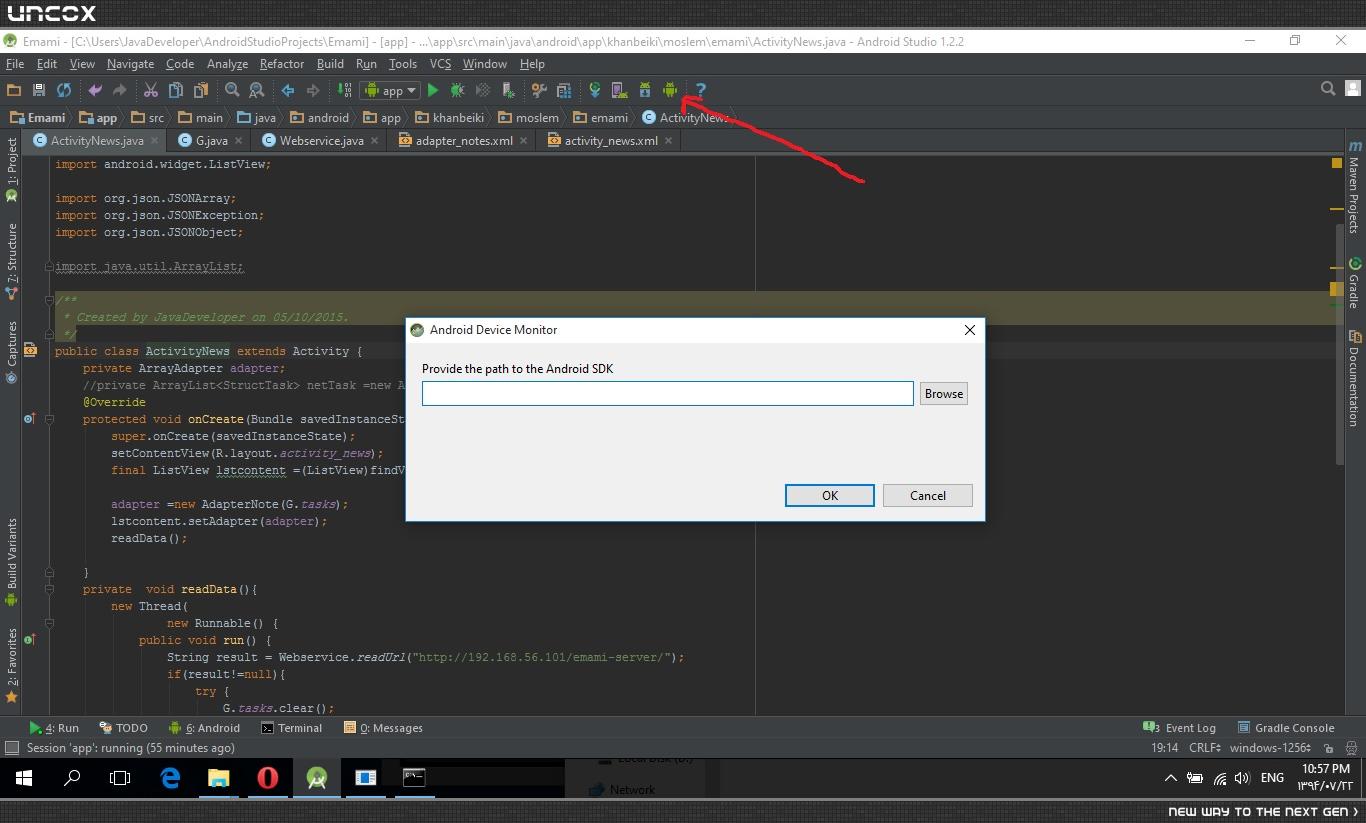Open the Favorites side panel
1366x823 pixels.
click(x=11, y=665)
